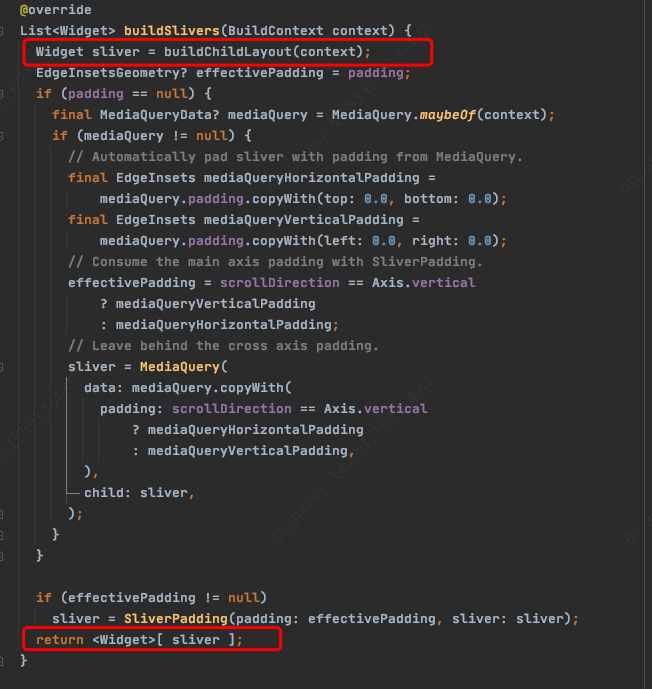
Task: Click the 'left: 0.0' argument
Action: coord(360,241)
